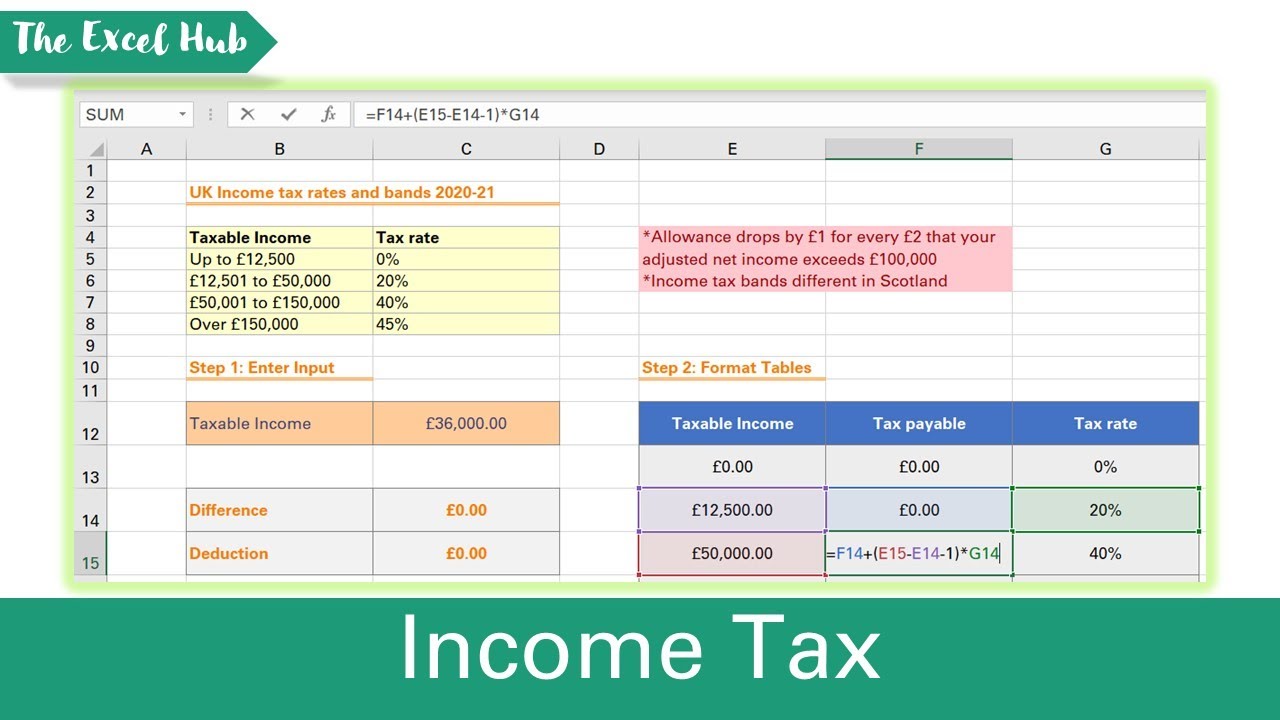The width and height of the screenshot is (1280, 720).
Task: Select row 14 header
Action: click(x=92, y=510)
